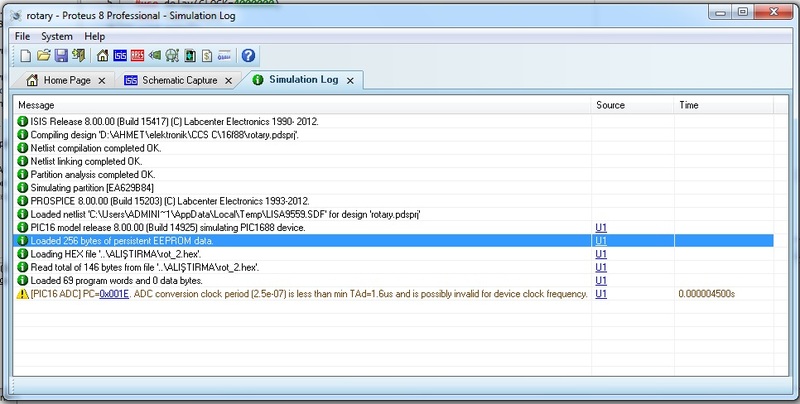Open ISIS schematic capture from toolbar

pyautogui.click(x=120, y=55)
